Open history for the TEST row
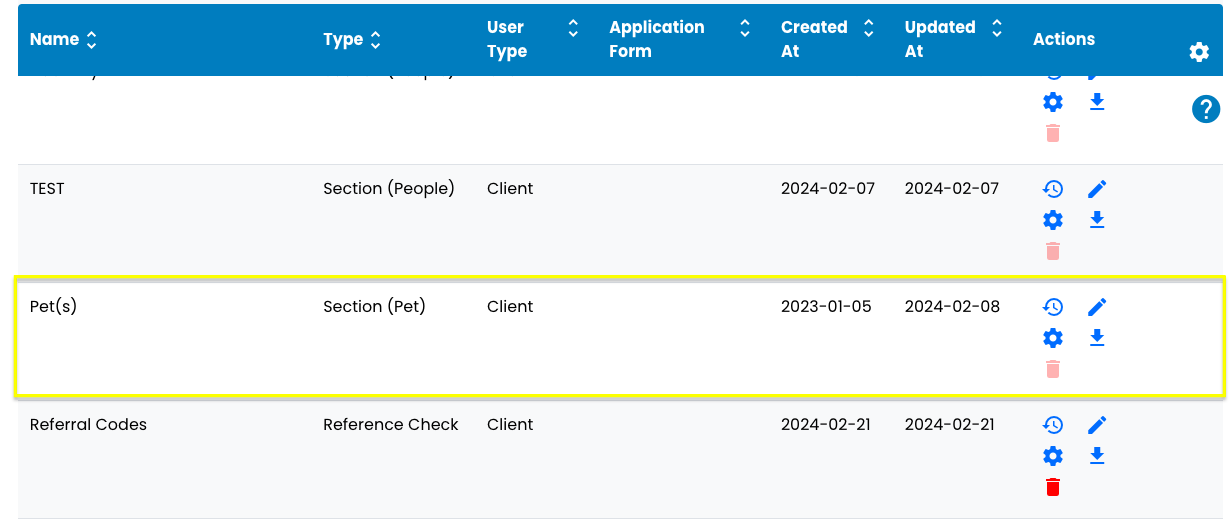Screen dimensions: 1231x523 1052,189
